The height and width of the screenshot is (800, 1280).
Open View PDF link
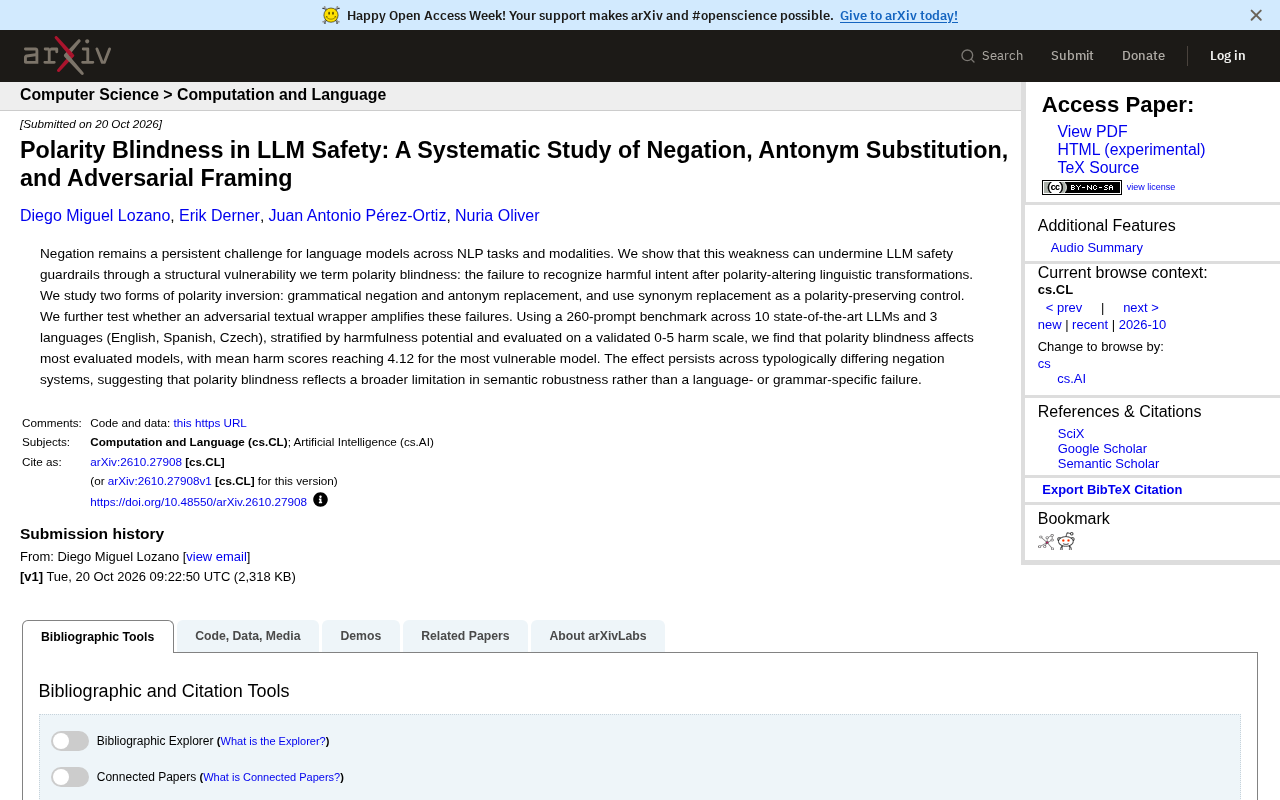[1092, 132]
